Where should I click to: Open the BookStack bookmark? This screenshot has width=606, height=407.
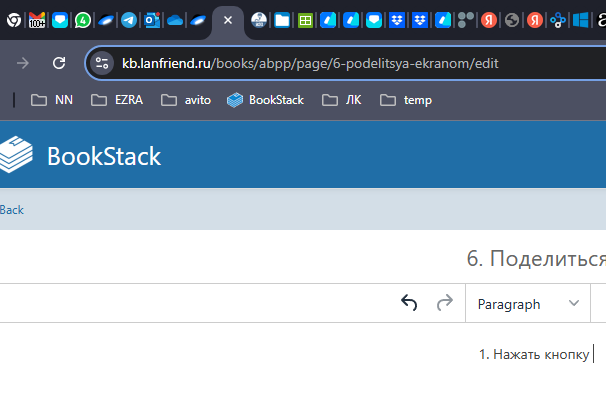click(265, 100)
